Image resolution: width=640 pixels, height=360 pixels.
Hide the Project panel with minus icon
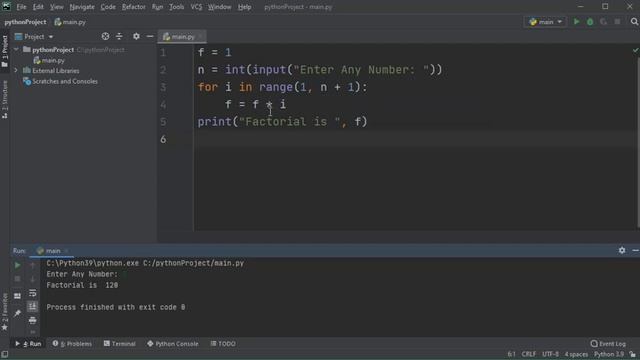(x=150, y=36)
